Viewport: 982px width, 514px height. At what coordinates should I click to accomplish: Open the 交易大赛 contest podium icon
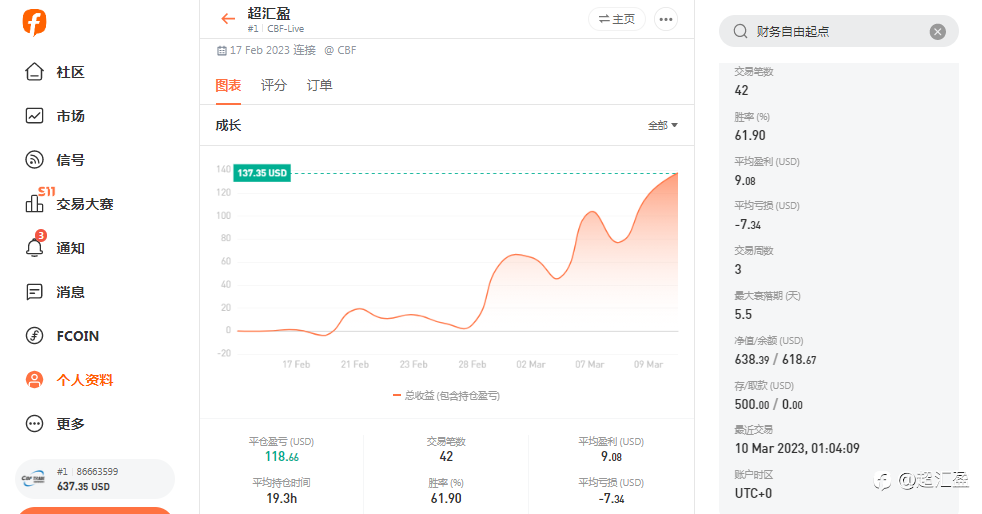[34, 203]
